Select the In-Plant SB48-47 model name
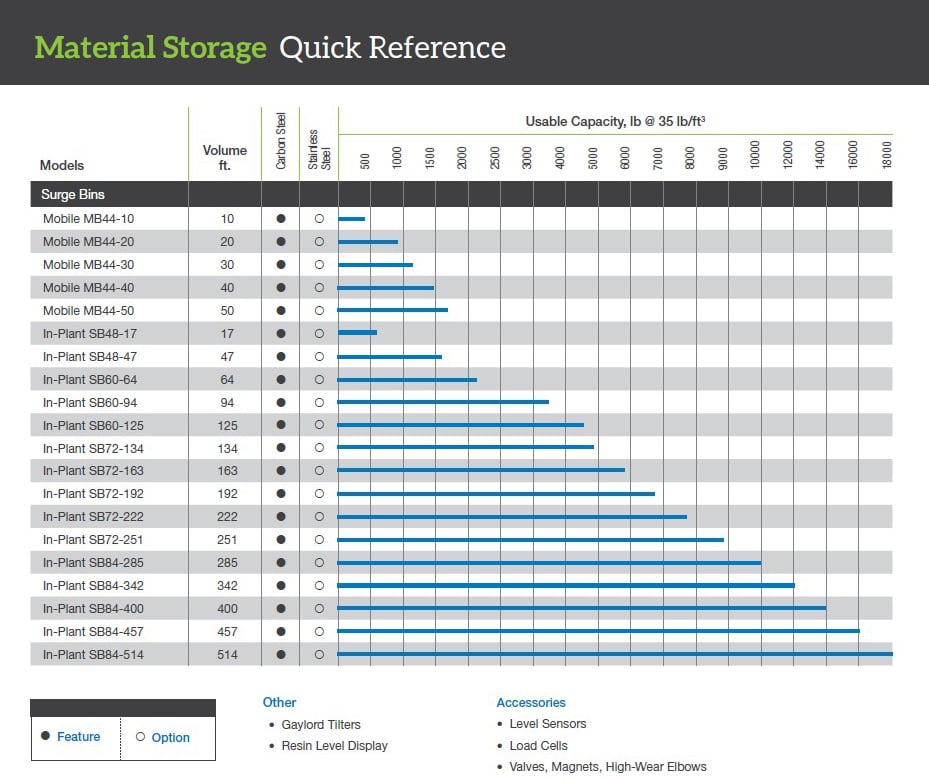This screenshot has width=929, height=780. [x=89, y=357]
